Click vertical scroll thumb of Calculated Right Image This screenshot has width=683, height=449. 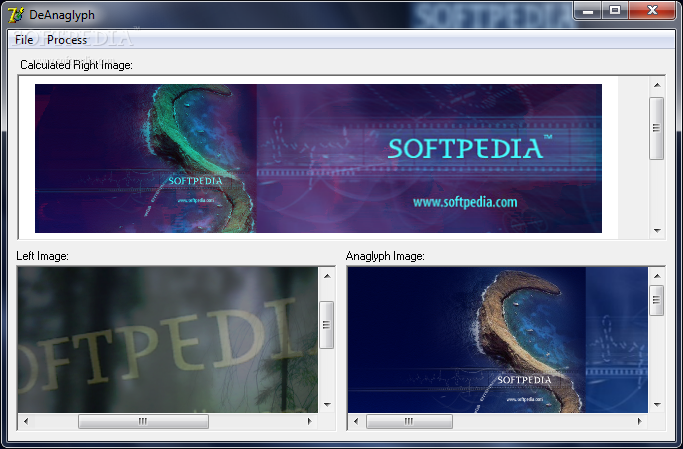click(656, 128)
